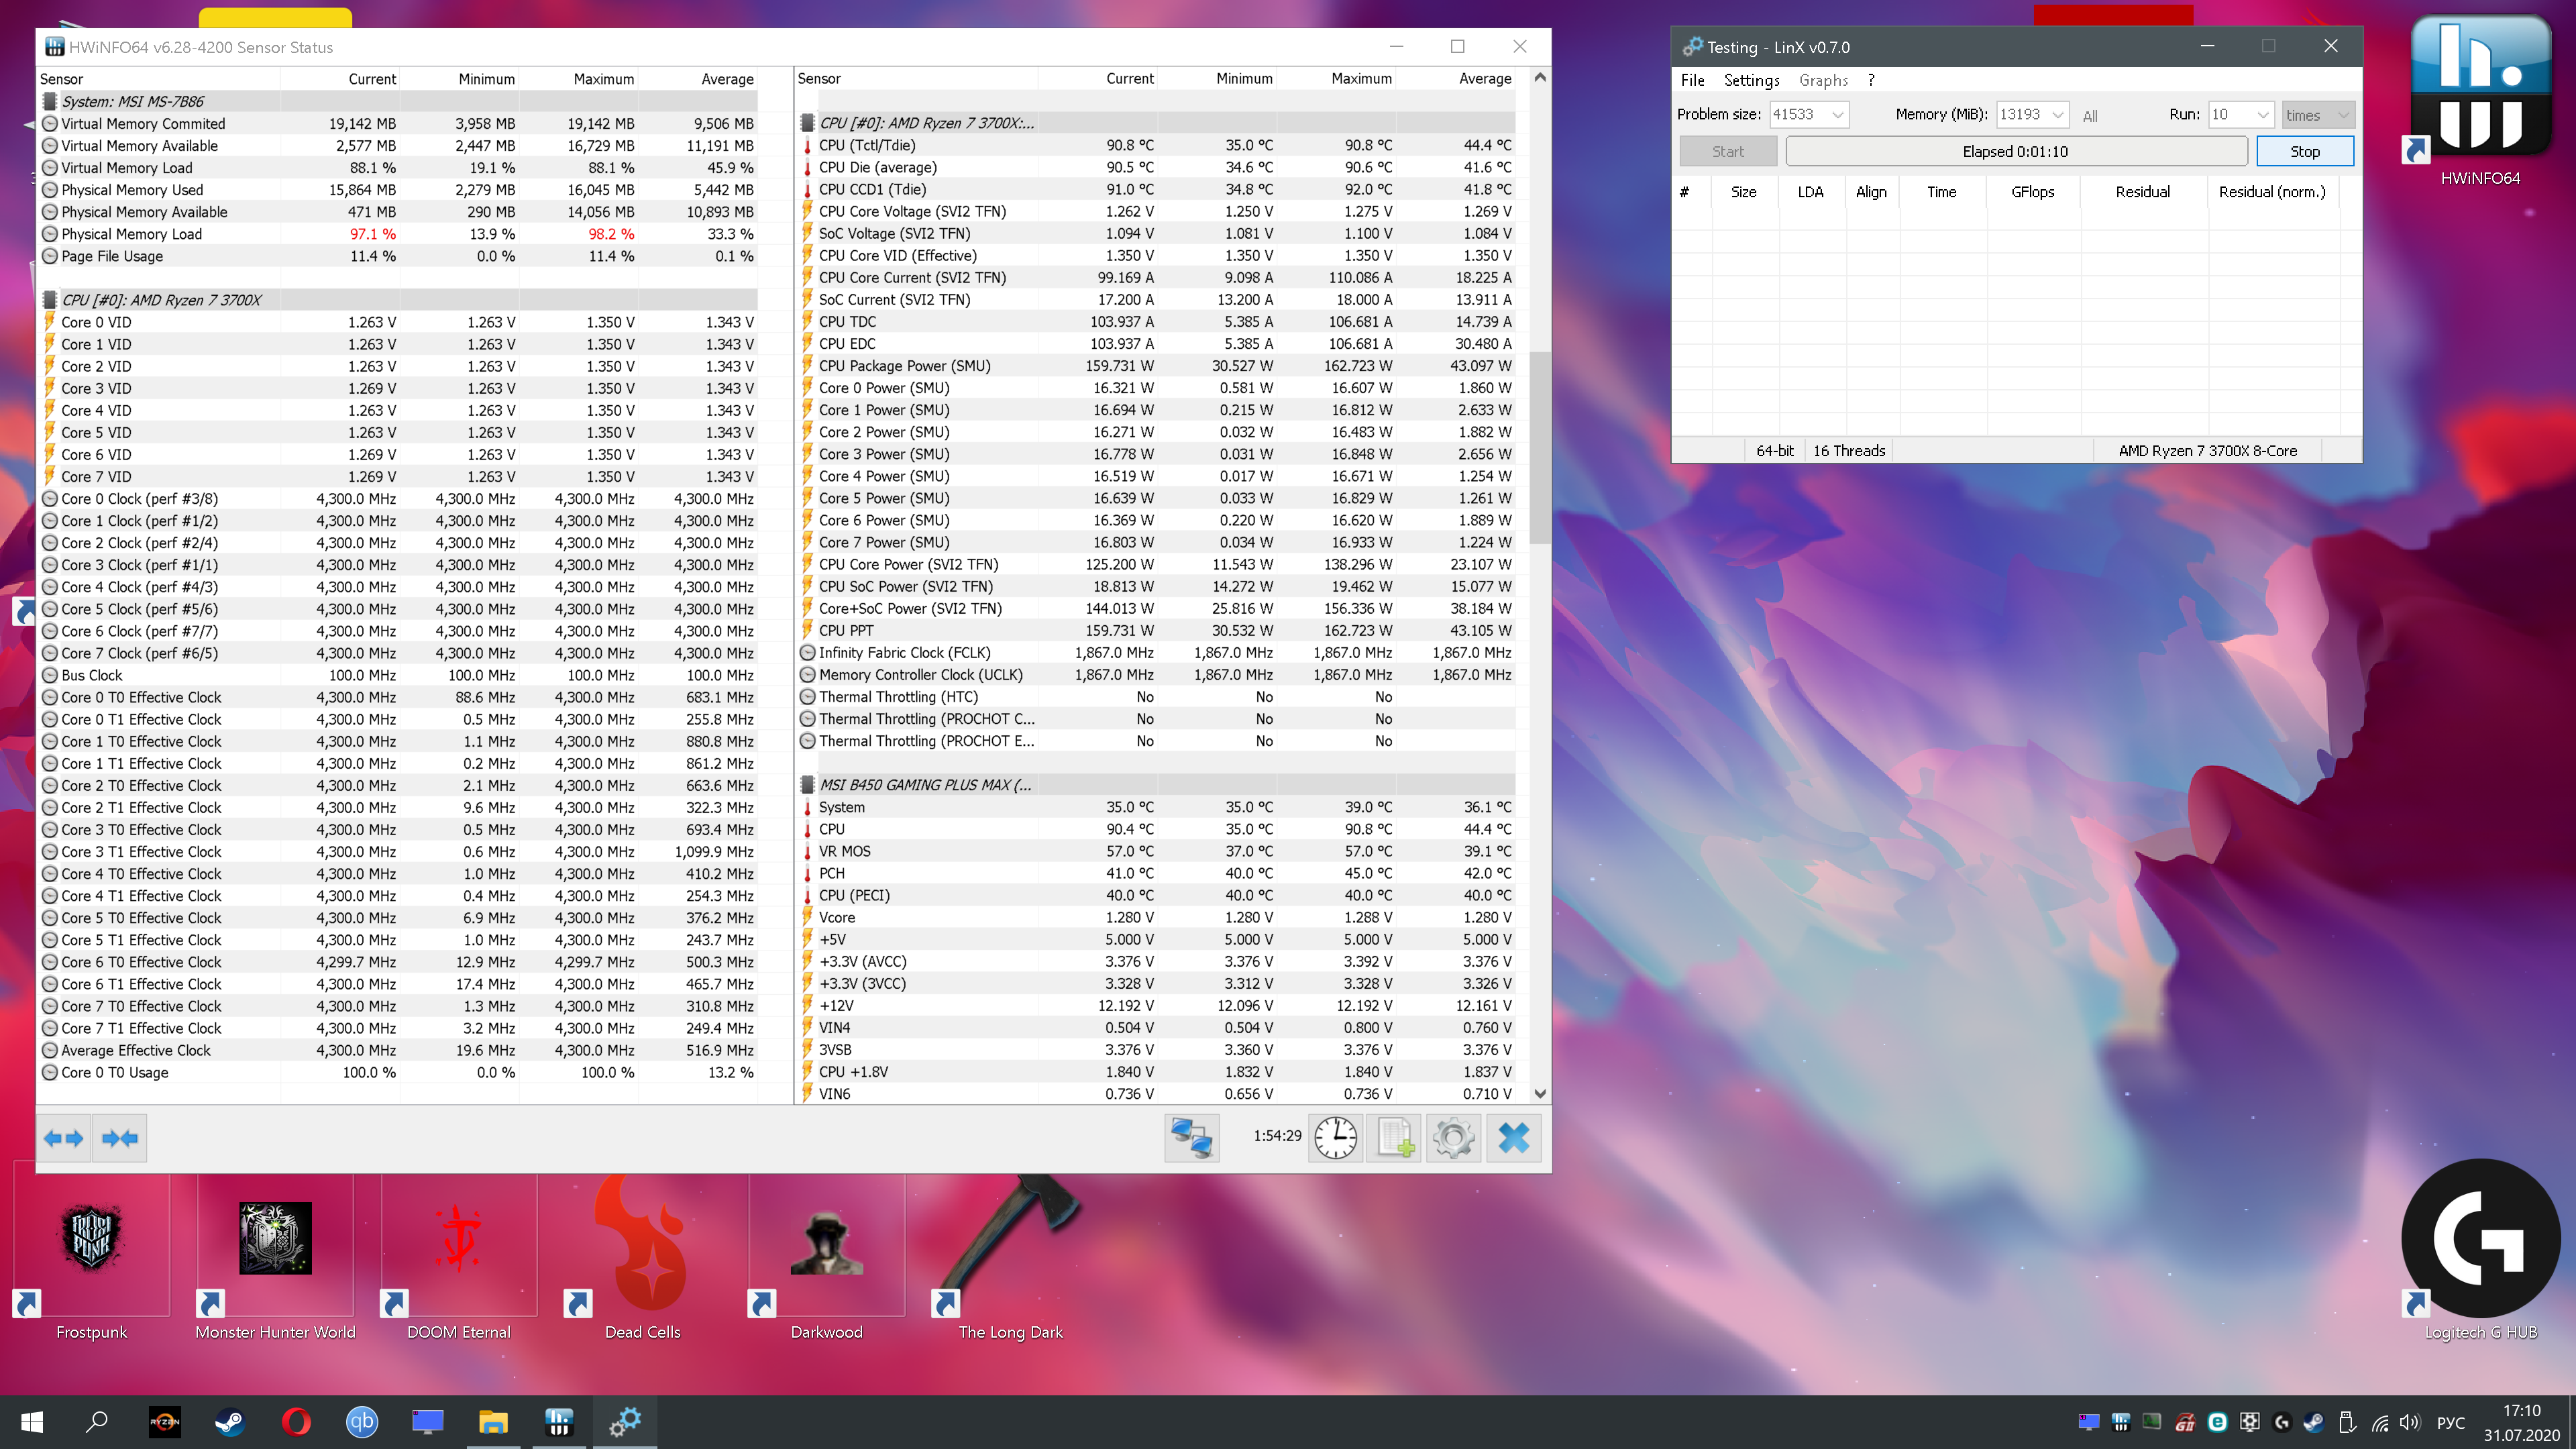Click All memory link in LinX
The height and width of the screenshot is (1449, 2576).
pyautogui.click(x=2089, y=116)
